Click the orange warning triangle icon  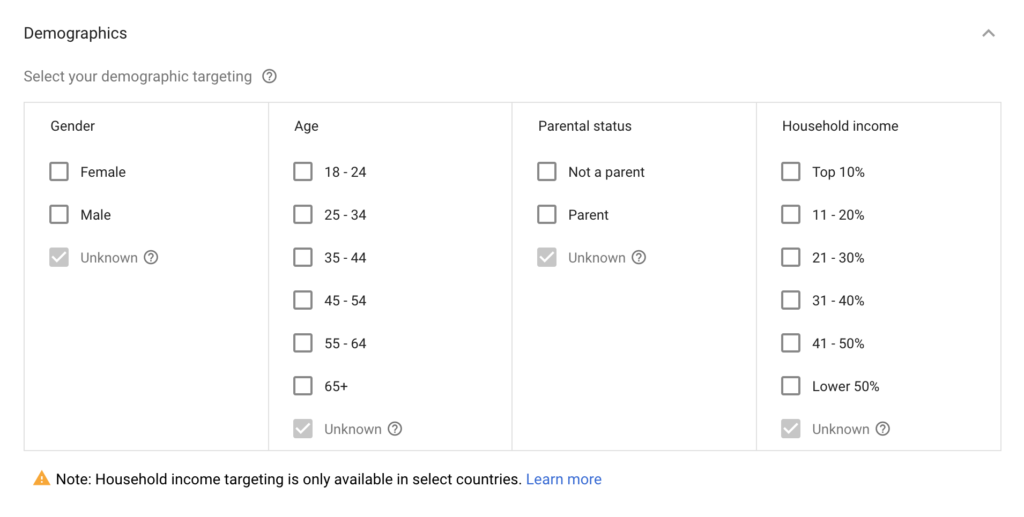click(x=41, y=479)
